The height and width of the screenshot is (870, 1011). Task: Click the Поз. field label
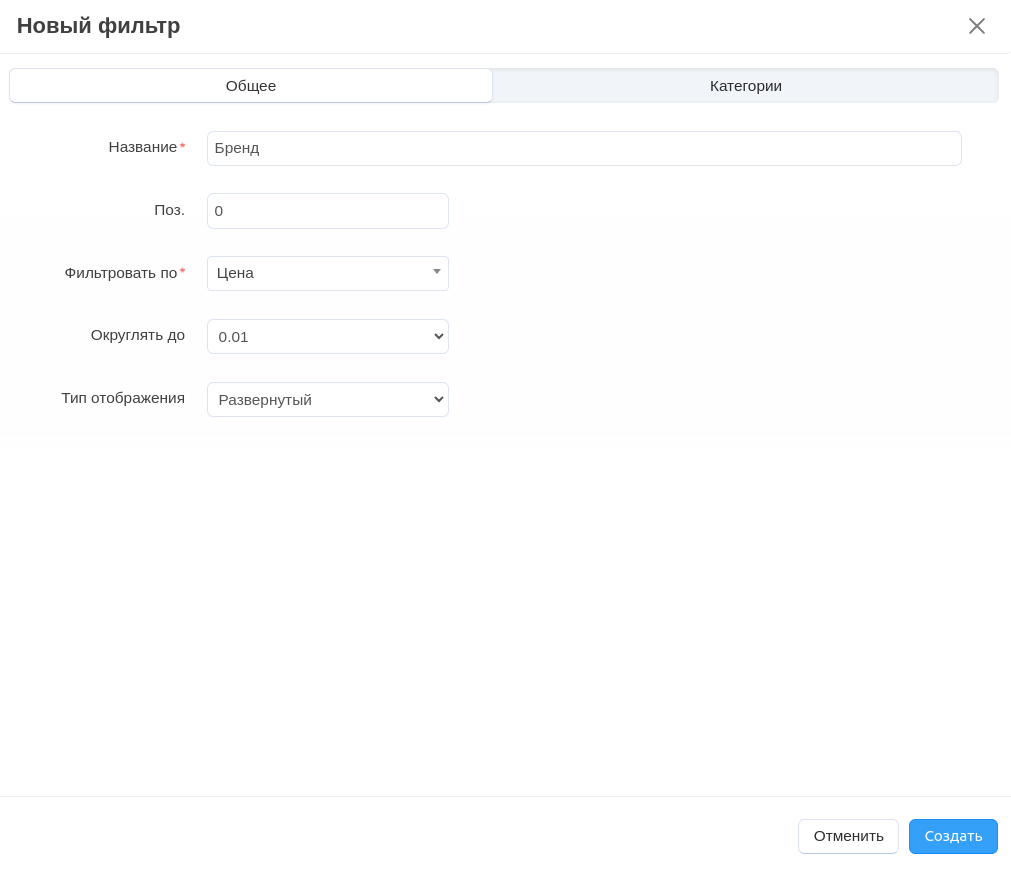(169, 210)
